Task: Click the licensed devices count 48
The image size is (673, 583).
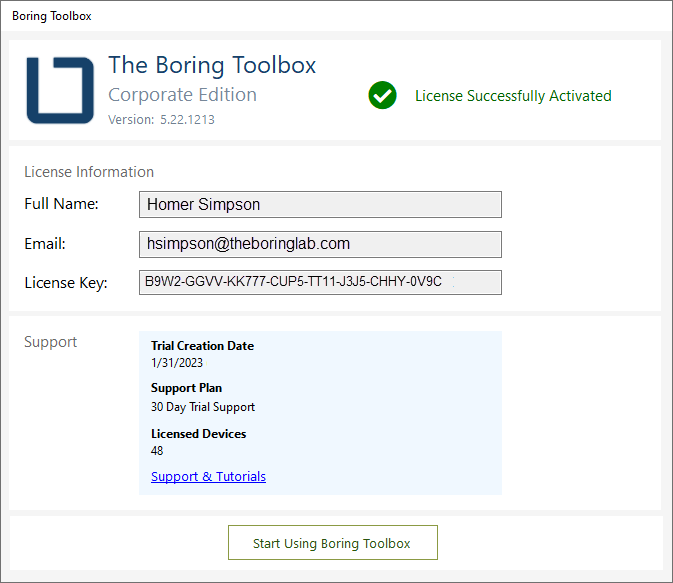Action: (x=157, y=451)
